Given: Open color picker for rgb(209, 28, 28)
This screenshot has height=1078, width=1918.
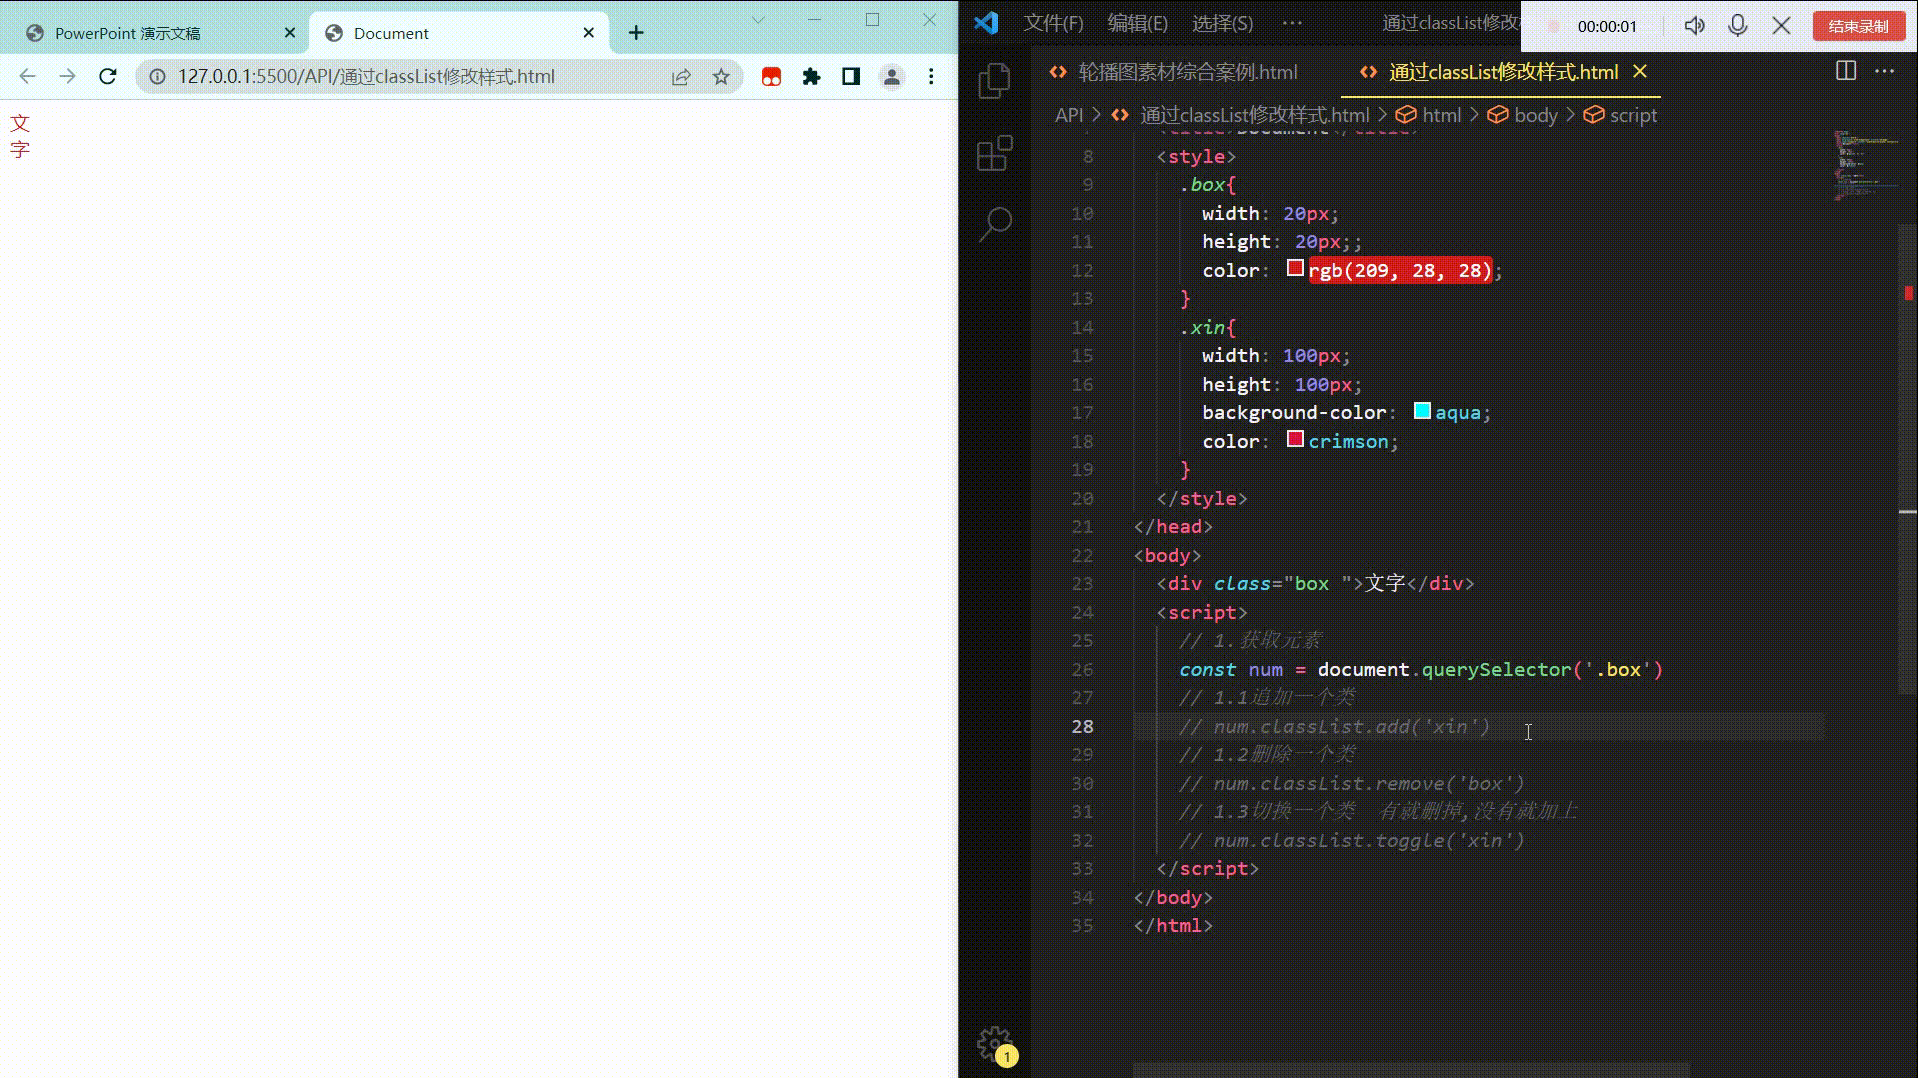Looking at the screenshot, I should (x=1295, y=268).
